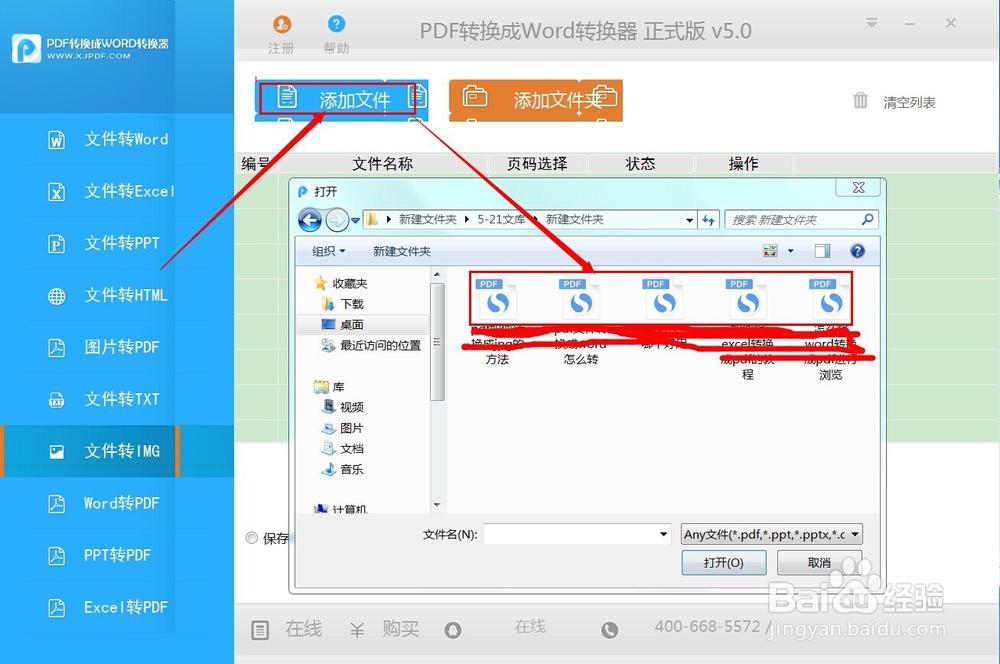This screenshot has width=1000, height=664.
Task: Click the 文件名称 column header
Action: tap(383, 164)
